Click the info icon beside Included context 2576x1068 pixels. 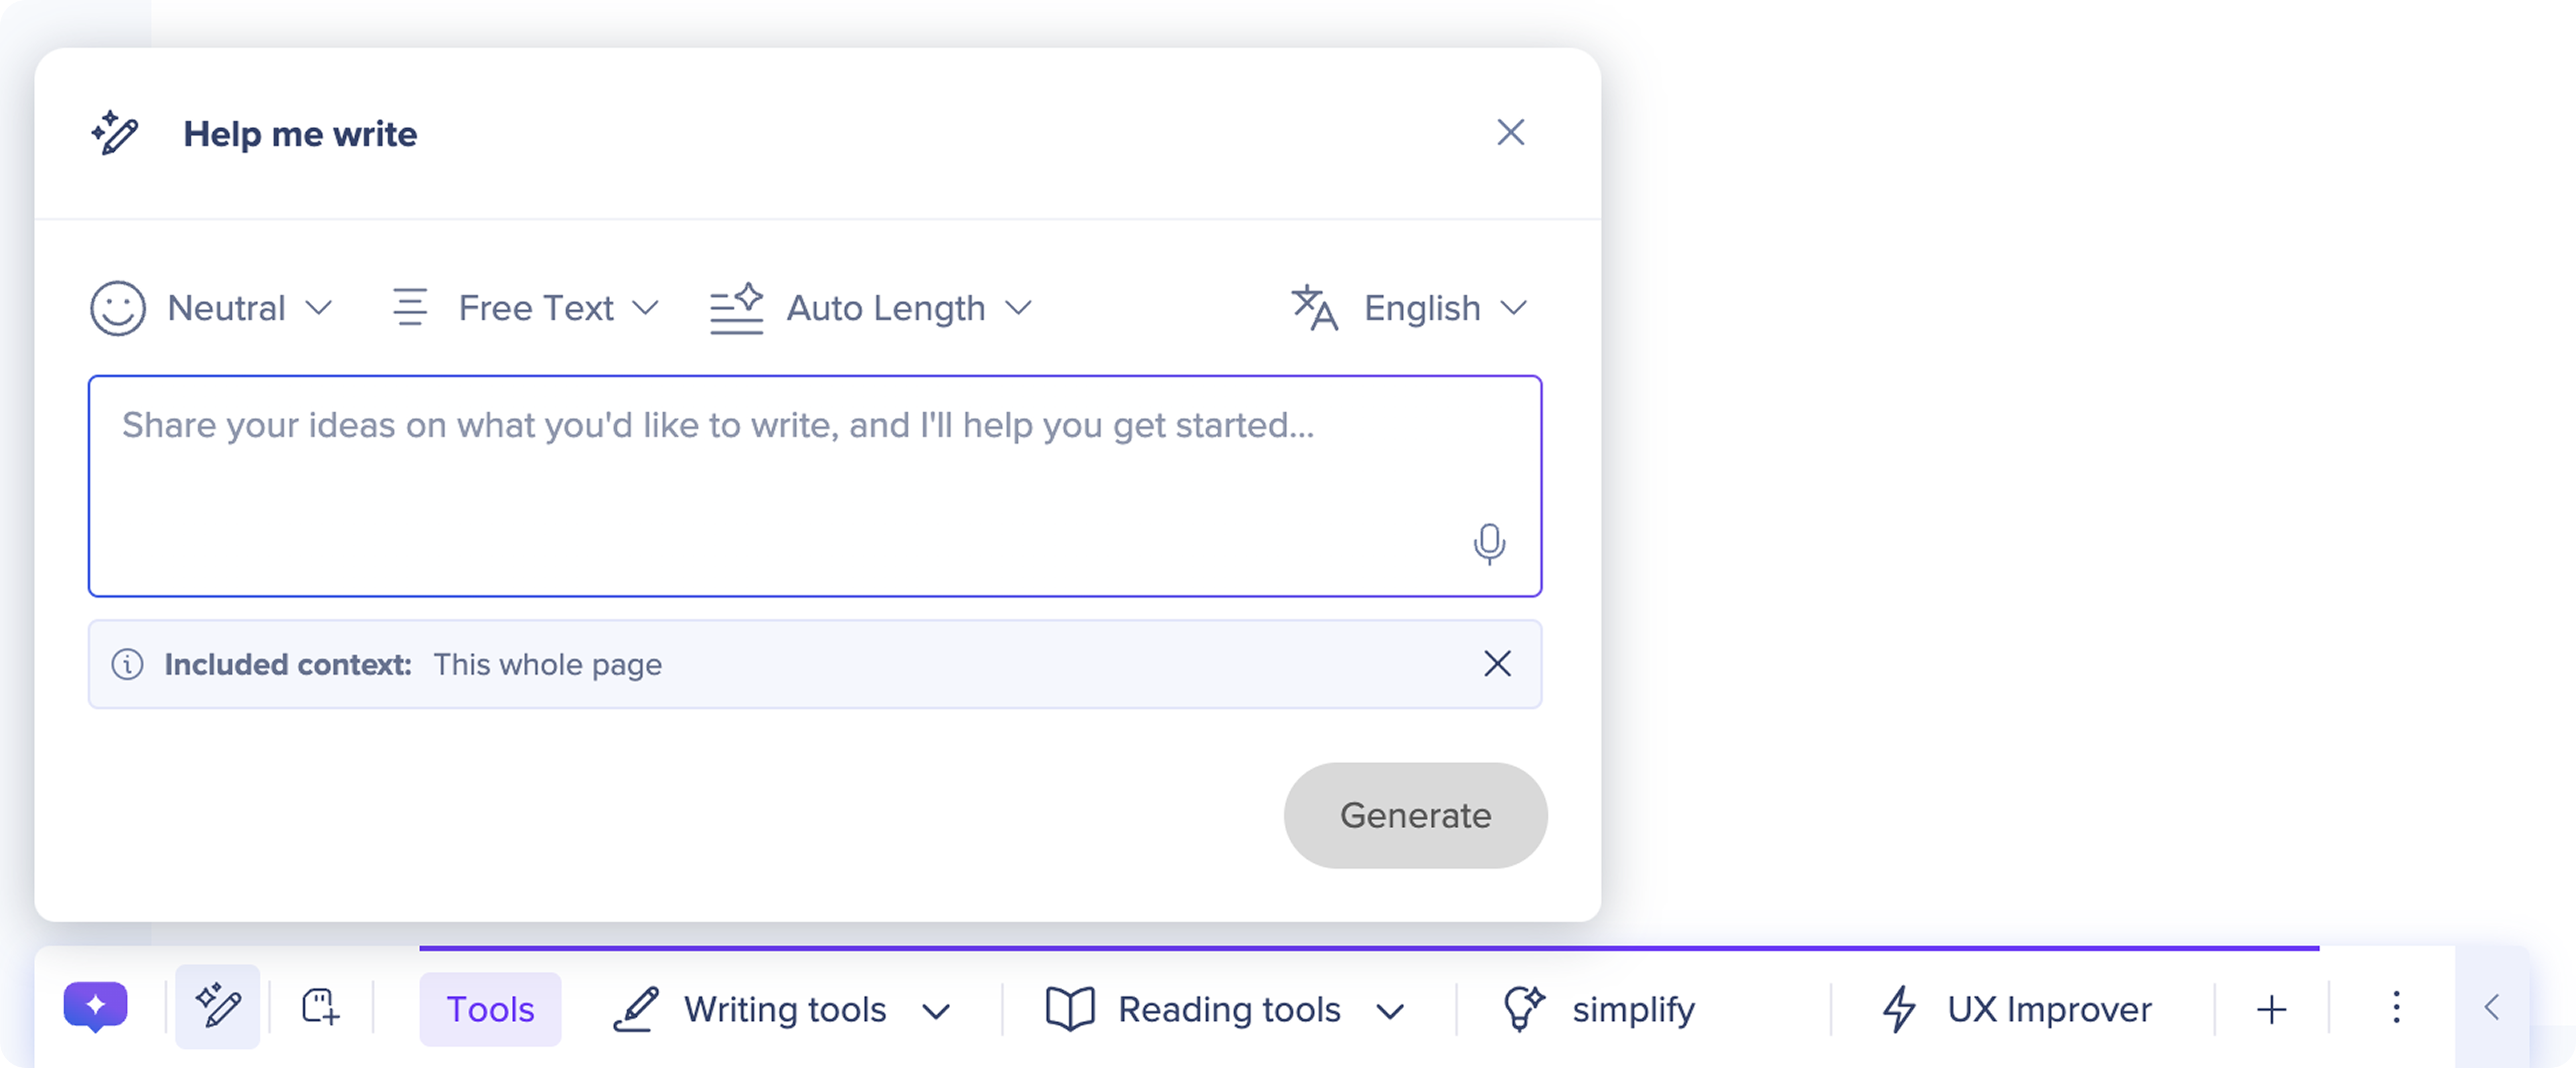(x=127, y=664)
